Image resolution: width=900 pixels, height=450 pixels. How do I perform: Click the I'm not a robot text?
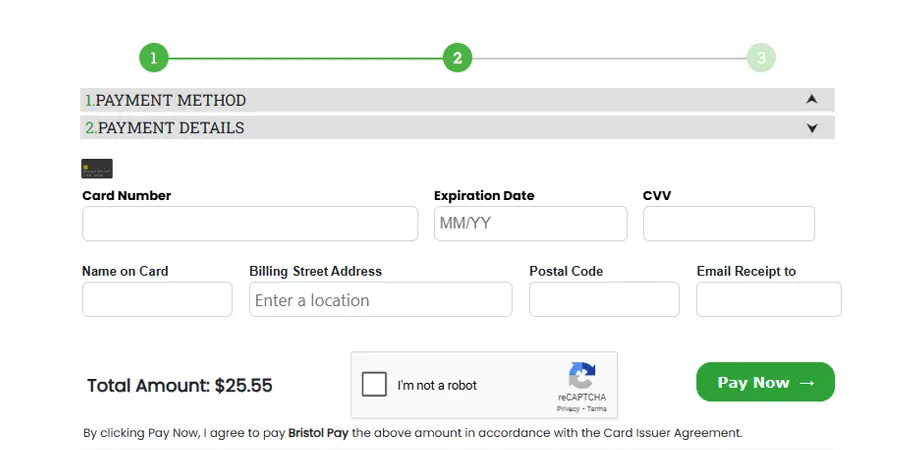(437, 386)
